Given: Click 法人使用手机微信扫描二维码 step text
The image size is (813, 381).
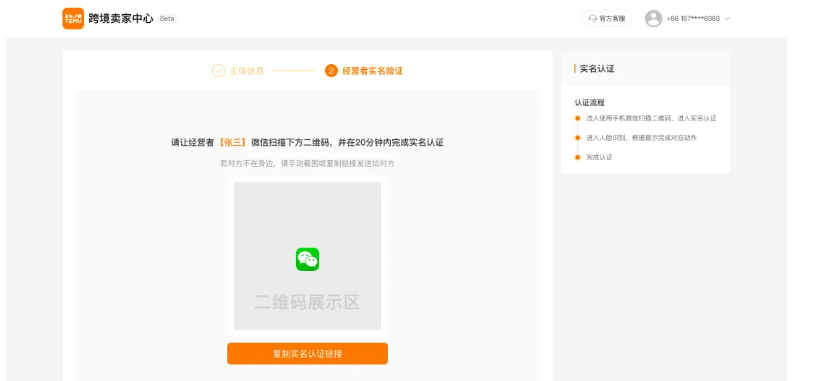Looking at the screenshot, I should point(651,118).
